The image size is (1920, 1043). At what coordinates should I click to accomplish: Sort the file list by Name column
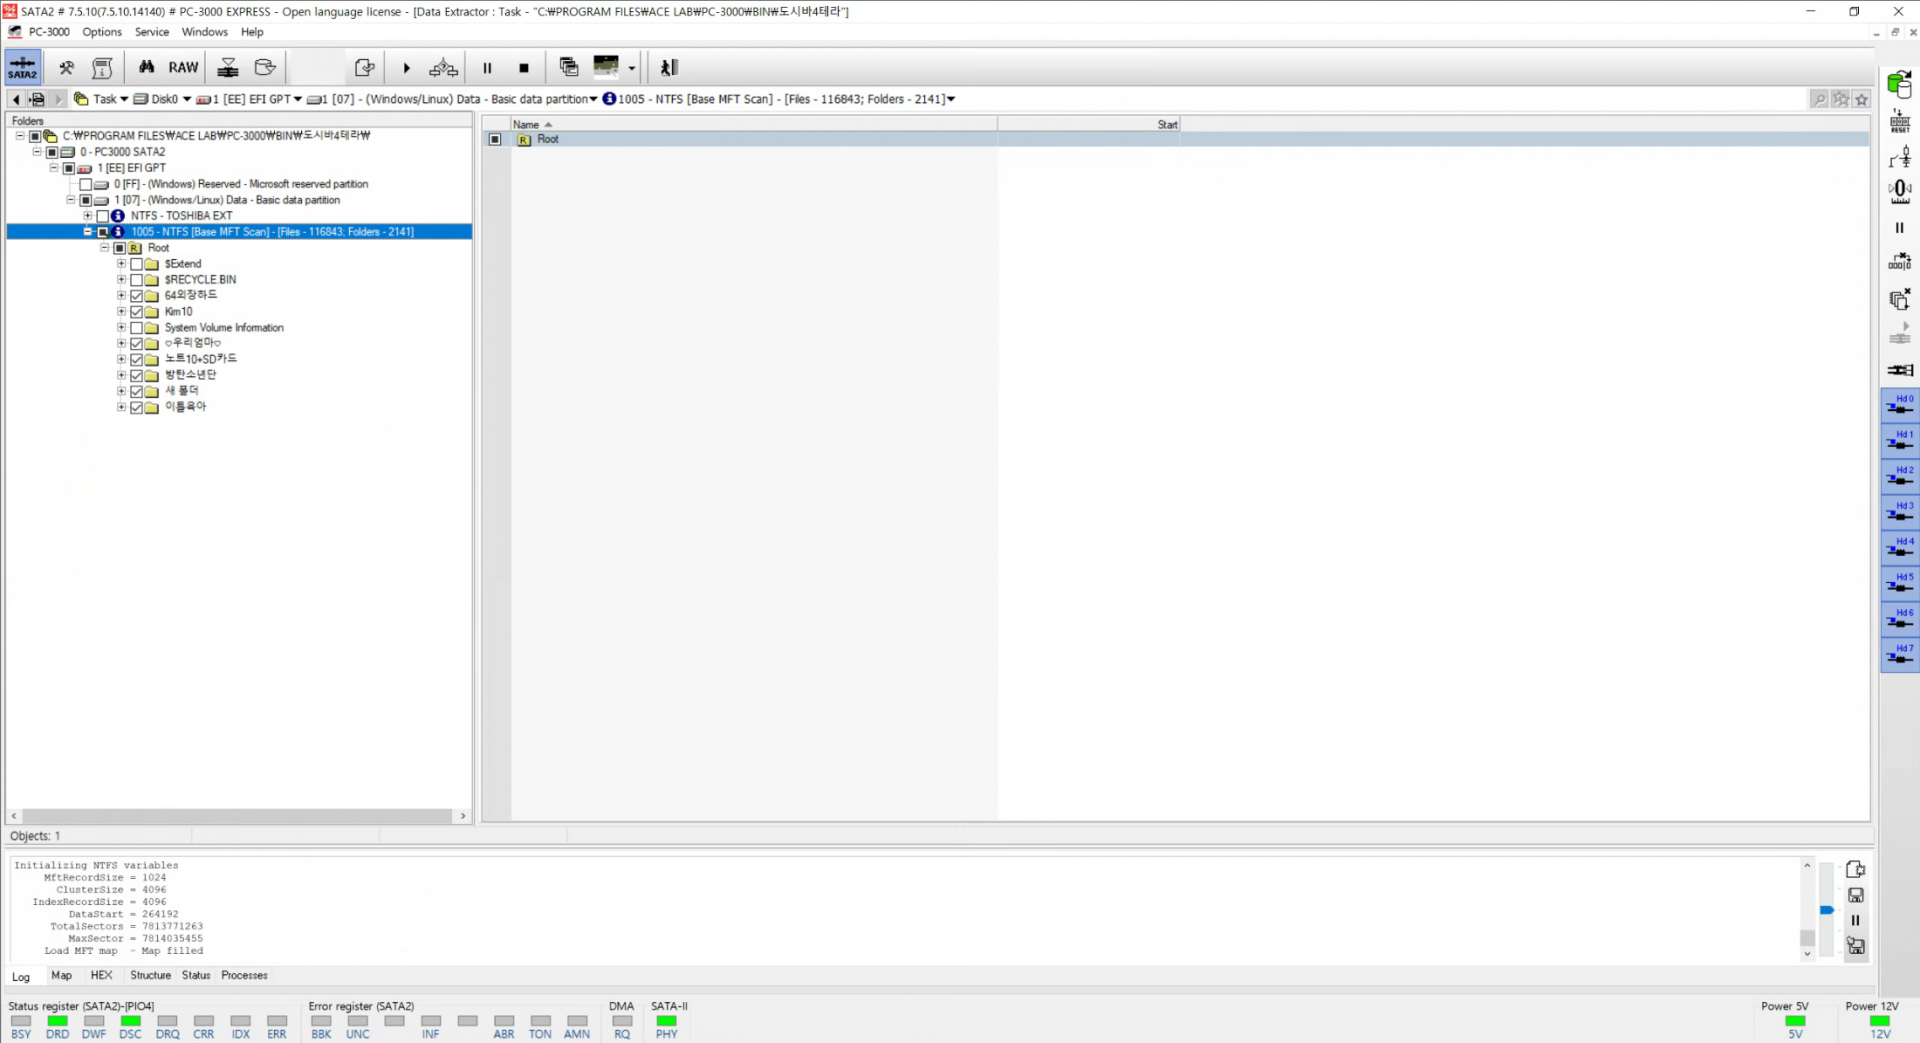tap(754, 124)
